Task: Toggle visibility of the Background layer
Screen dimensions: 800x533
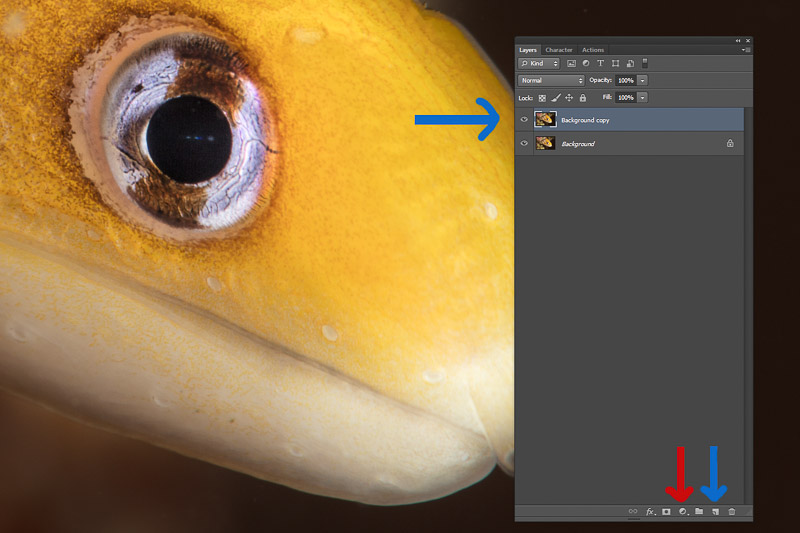Action: [x=524, y=144]
